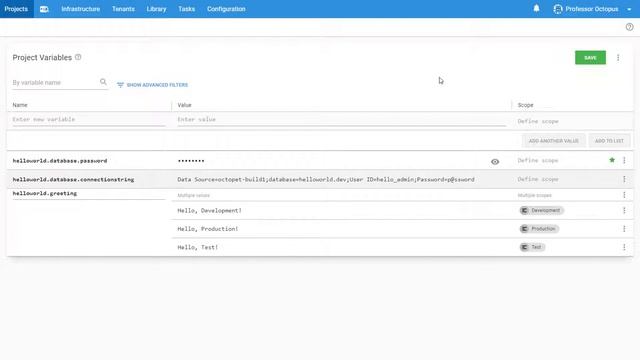Open the Tenants menu

(123, 9)
